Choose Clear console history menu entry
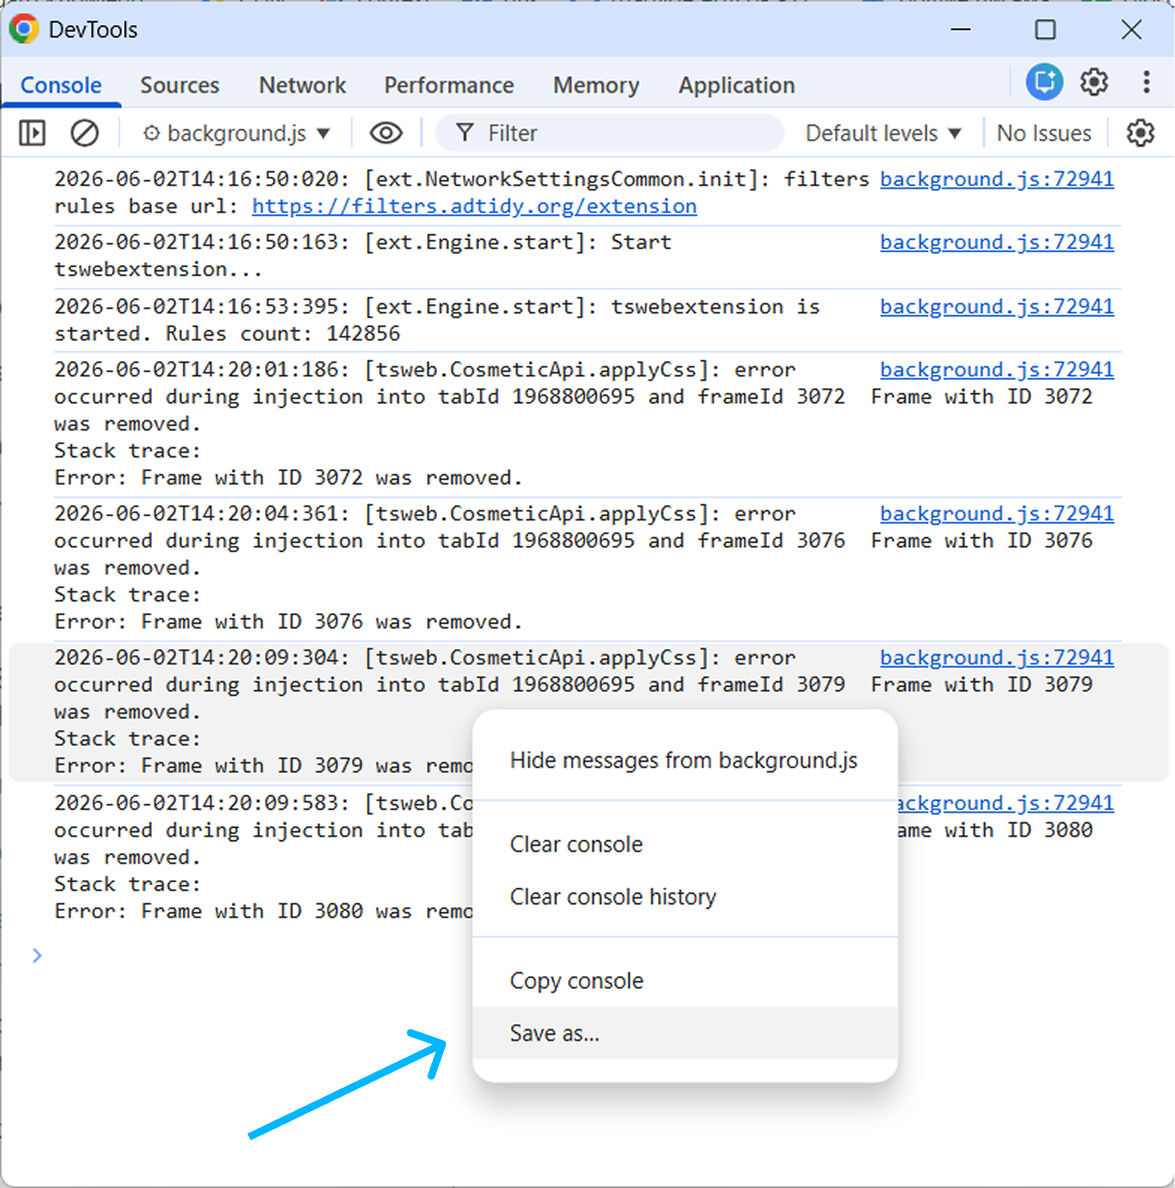This screenshot has height=1188, width=1175. (x=685, y=897)
